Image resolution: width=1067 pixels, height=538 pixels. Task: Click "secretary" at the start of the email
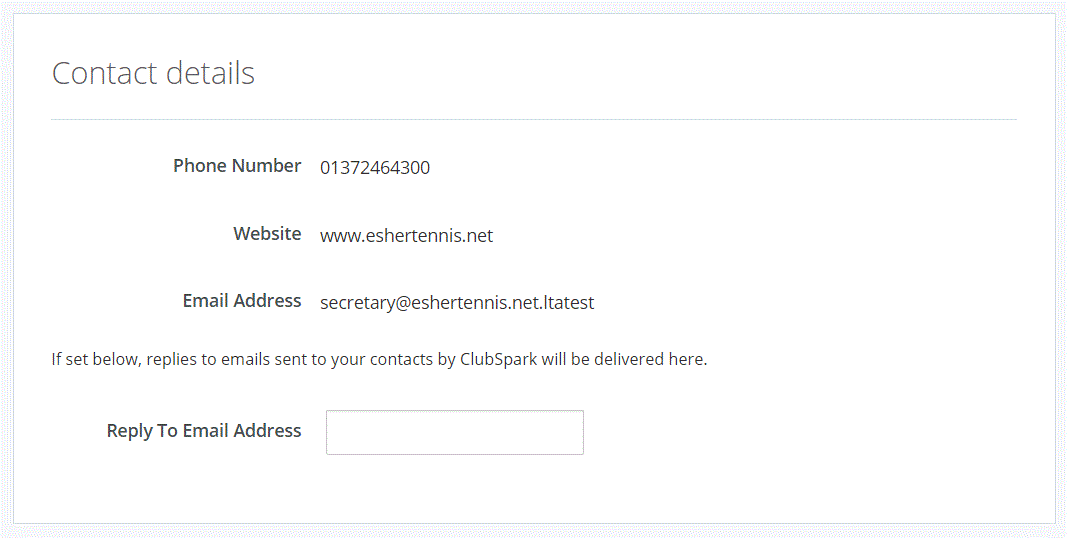click(x=357, y=302)
